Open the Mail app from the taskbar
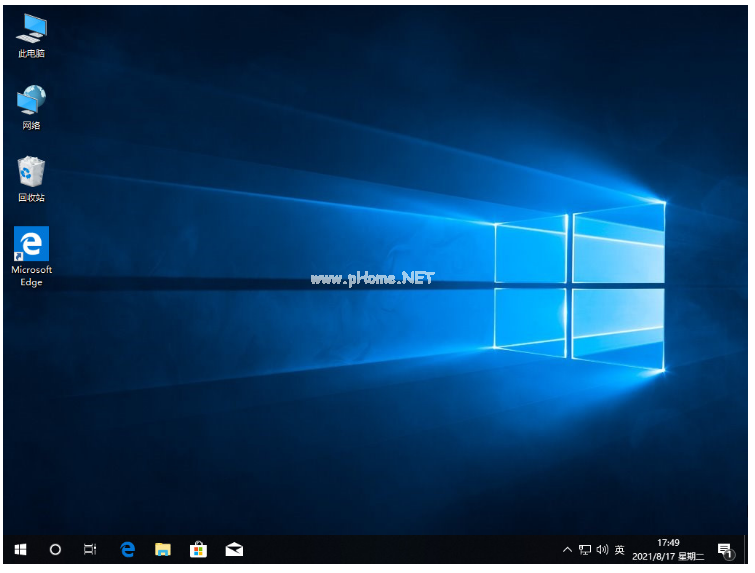 pyautogui.click(x=234, y=549)
